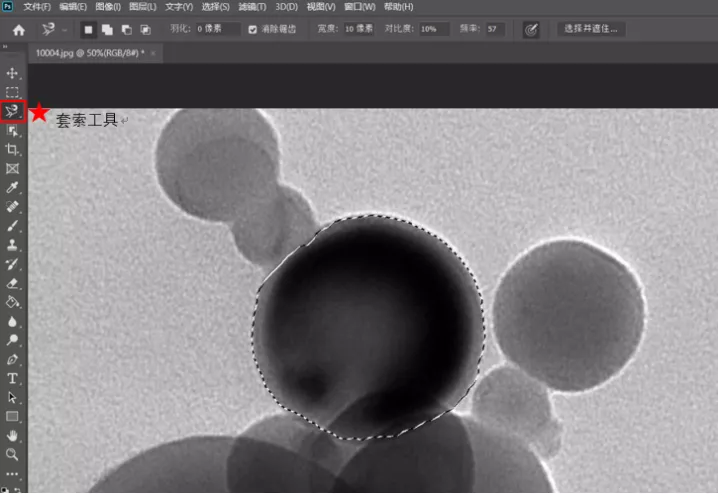Open the 图像(I) menu

click(x=108, y=7)
